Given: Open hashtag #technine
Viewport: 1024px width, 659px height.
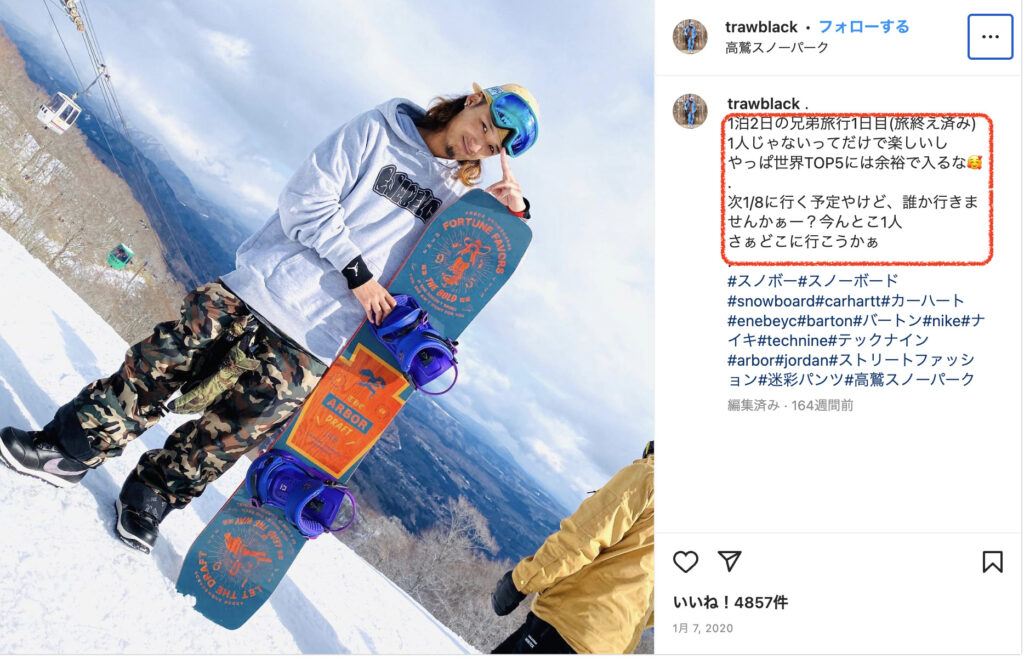Looking at the screenshot, I should tap(793, 340).
